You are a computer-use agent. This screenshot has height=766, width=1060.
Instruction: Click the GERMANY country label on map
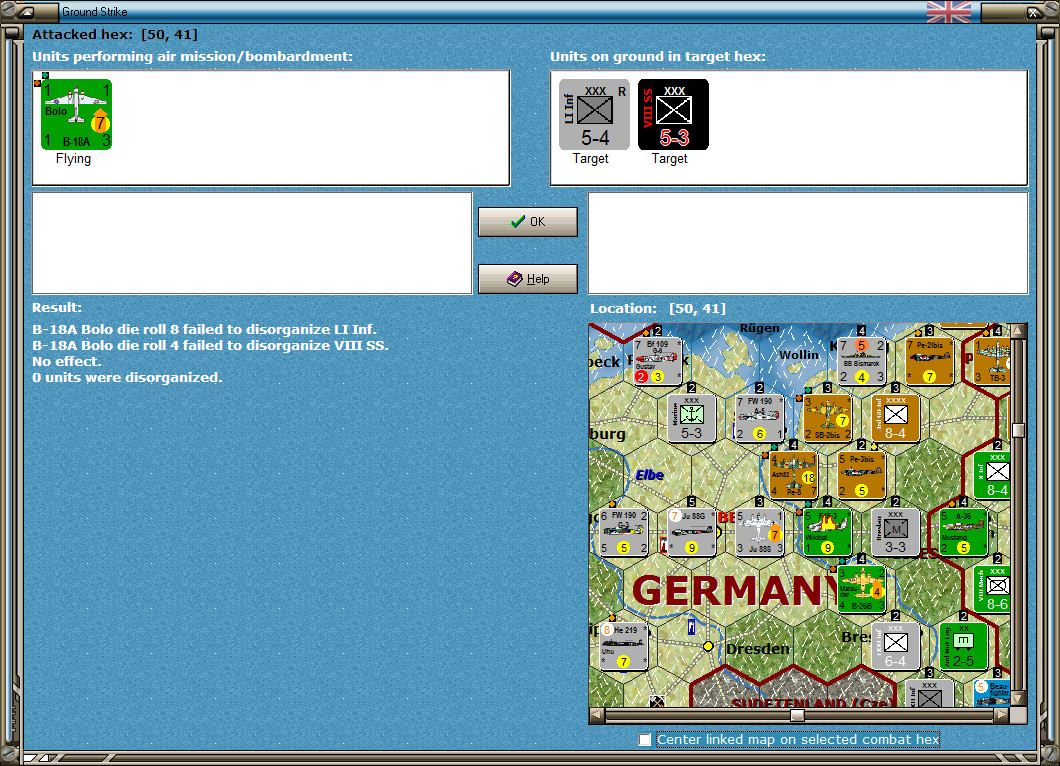click(x=736, y=590)
